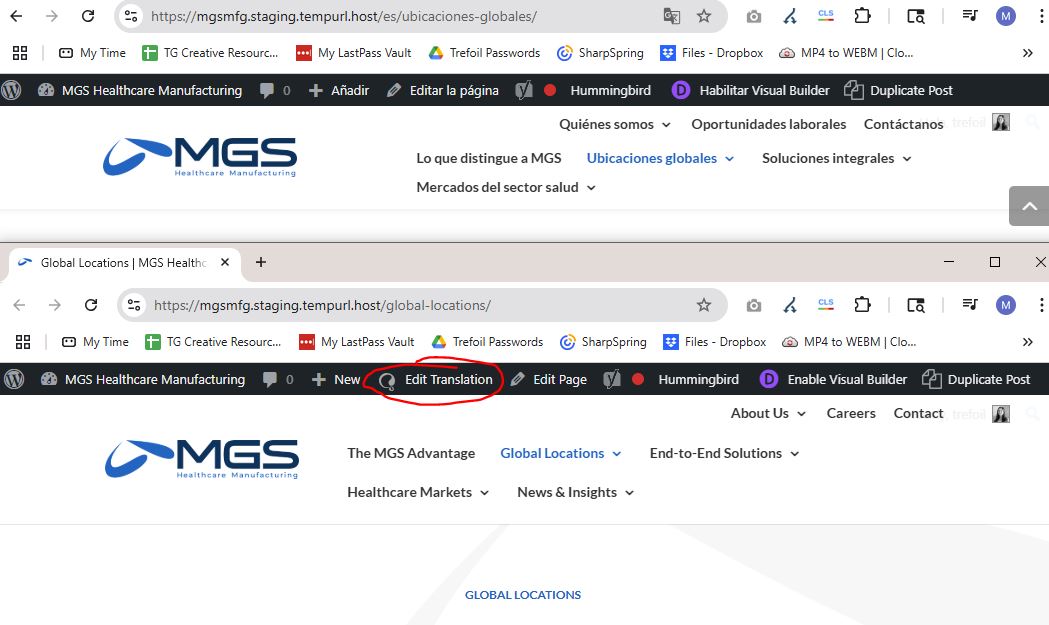Image resolution: width=1049 pixels, height=625 pixels.
Task: Click Duplicate Post in the English admin bar
Action: click(x=976, y=379)
